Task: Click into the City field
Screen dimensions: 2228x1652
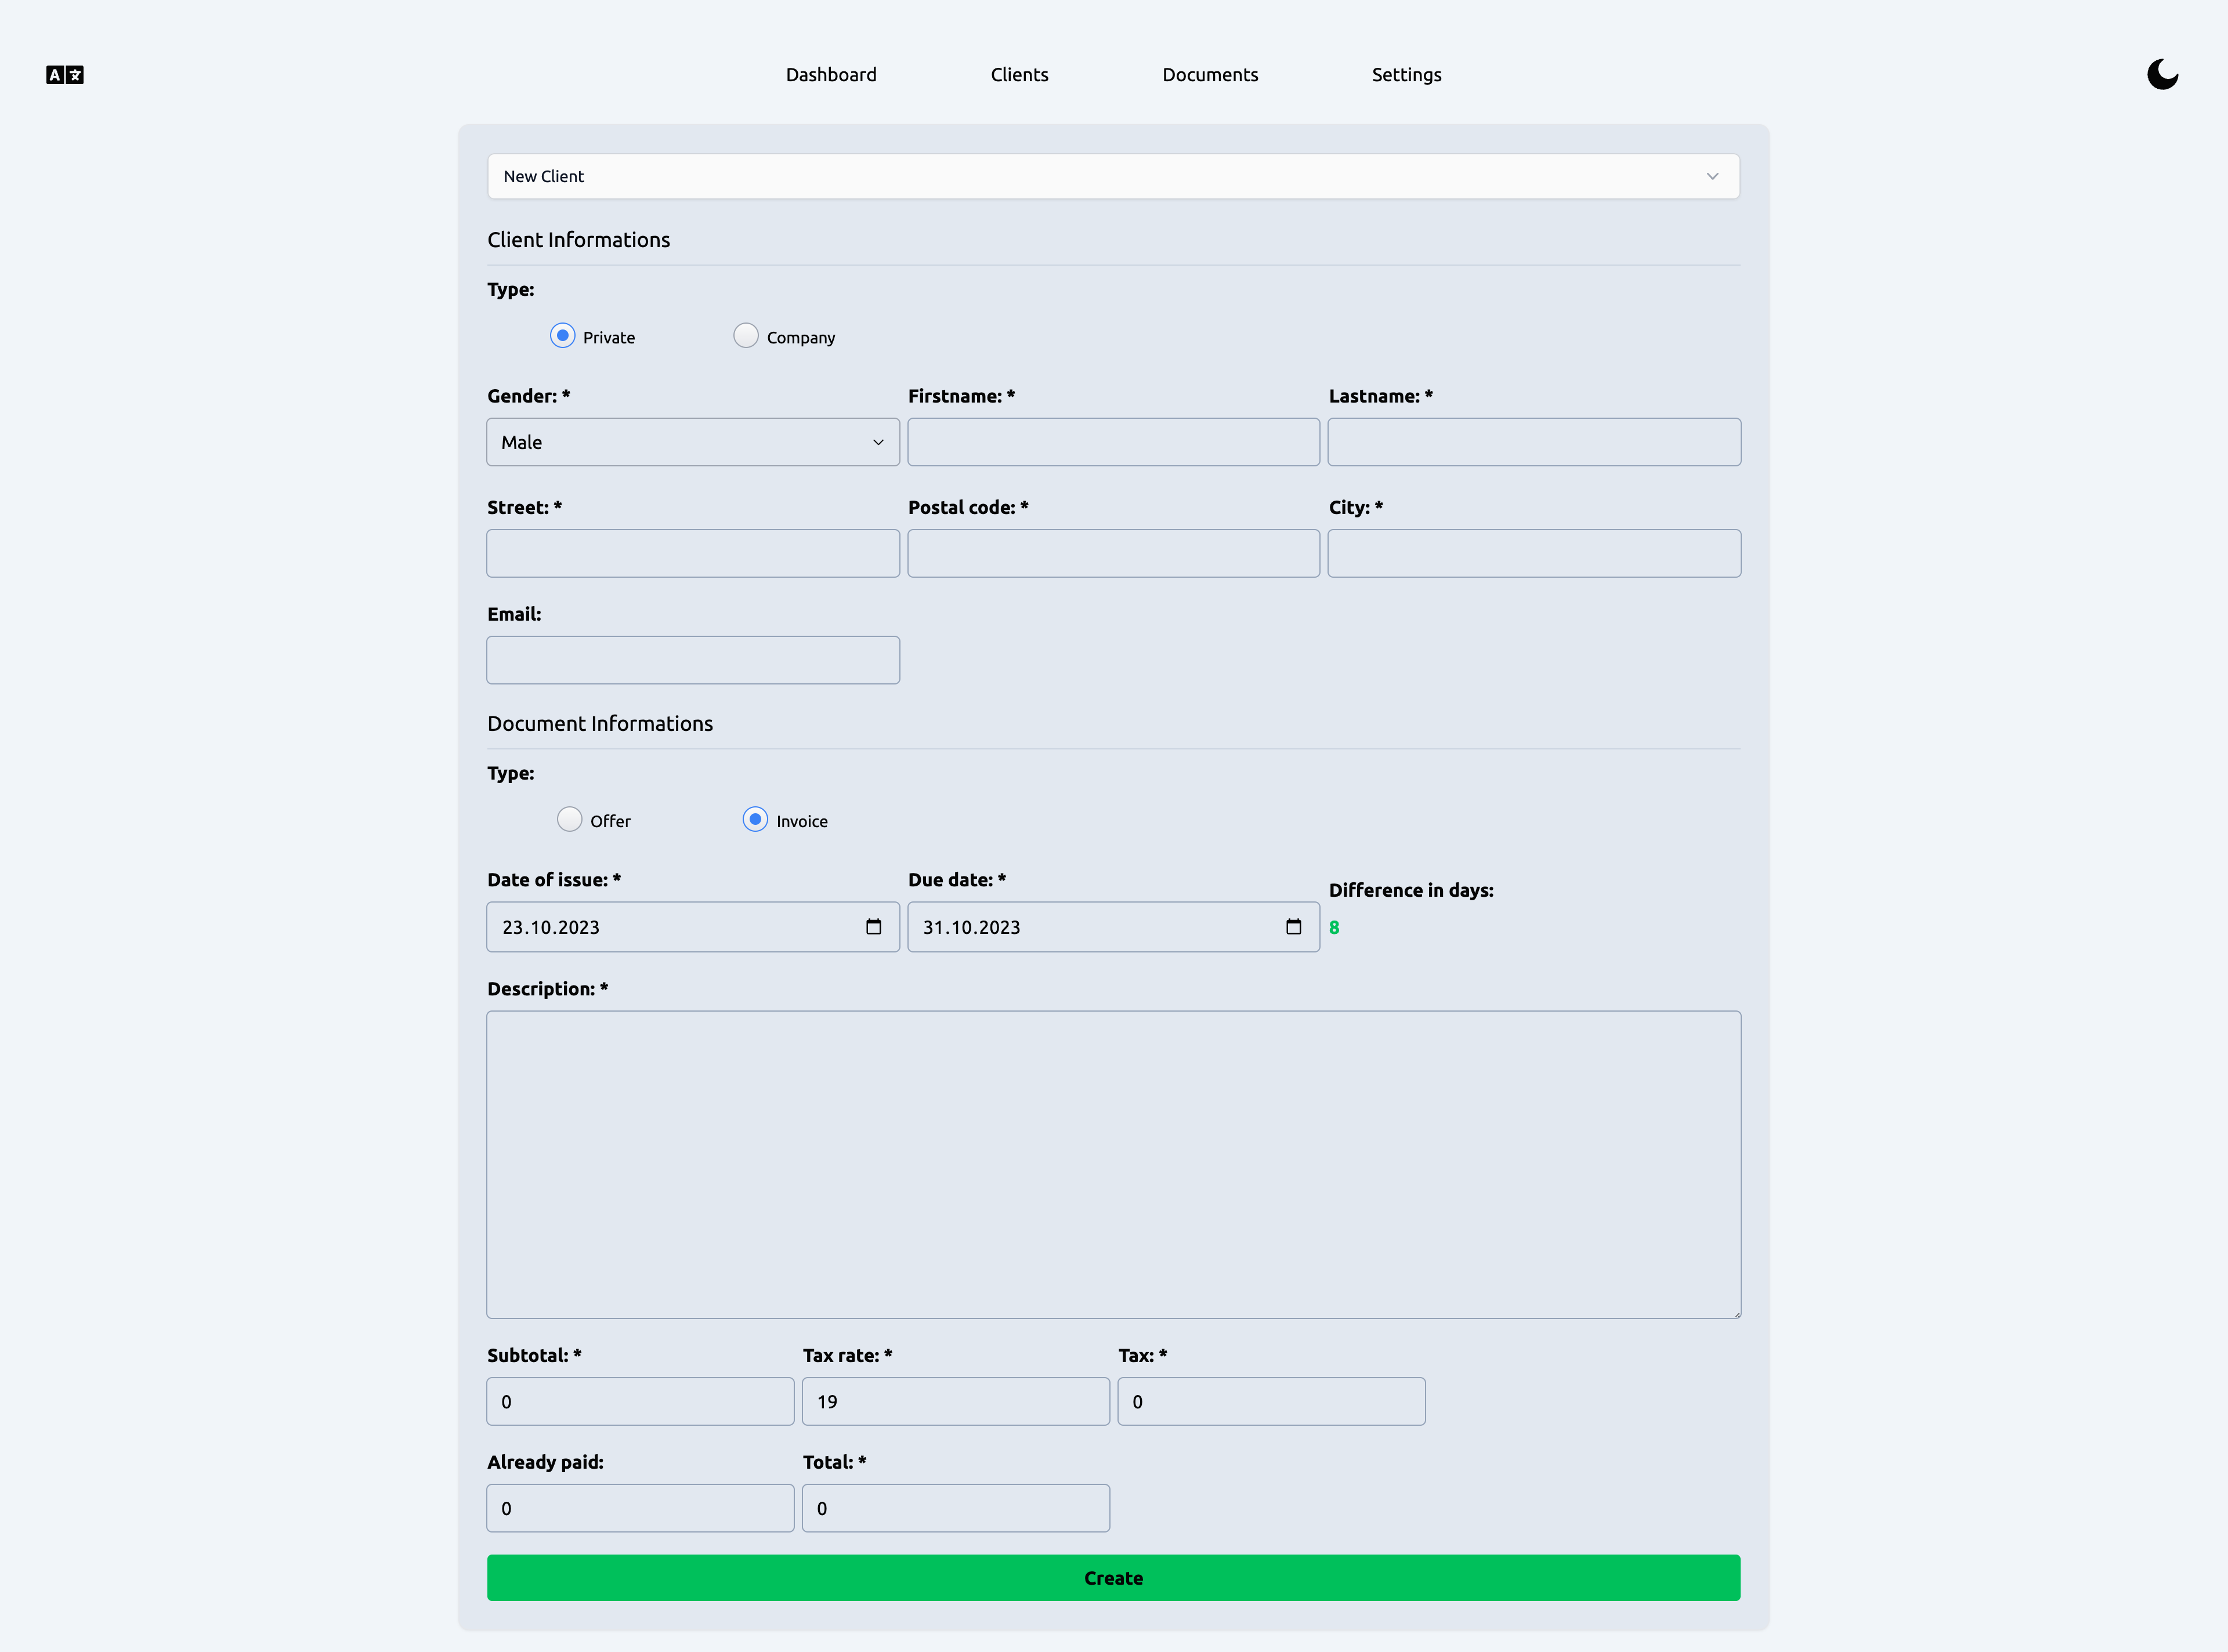Action: (x=1534, y=553)
